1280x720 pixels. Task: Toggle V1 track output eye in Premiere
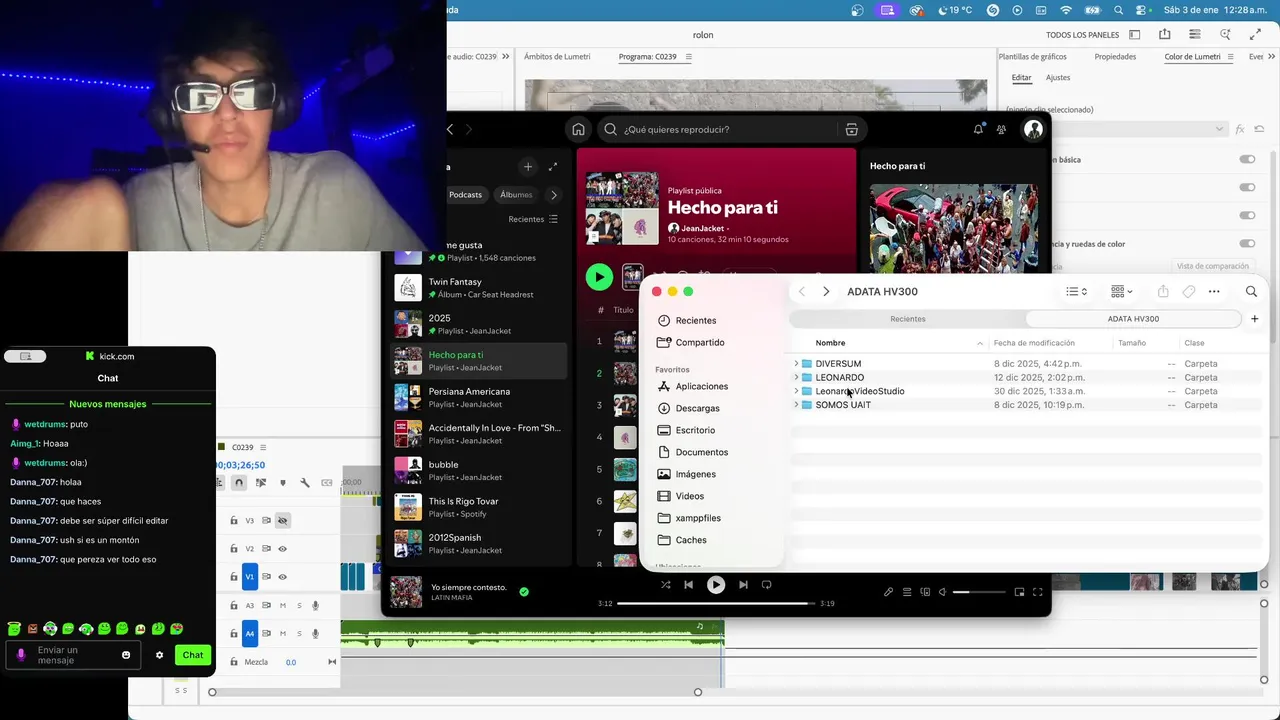[282, 577]
